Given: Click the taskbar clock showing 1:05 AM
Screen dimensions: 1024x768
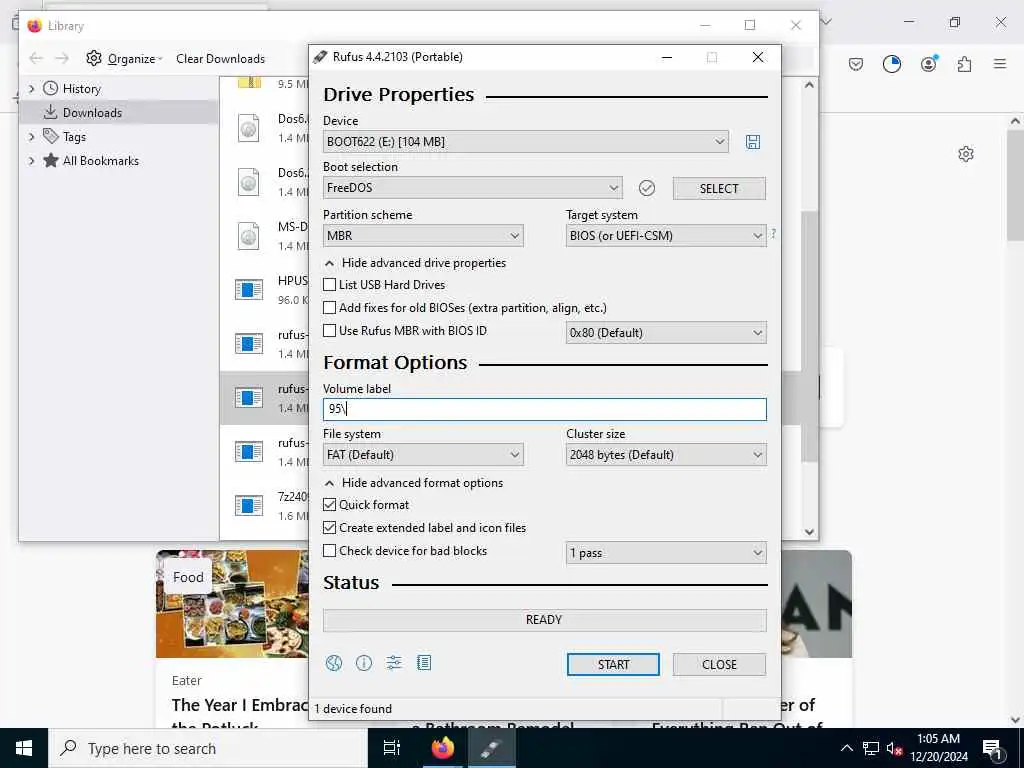Looking at the screenshot, I should (x=938, y=748).
